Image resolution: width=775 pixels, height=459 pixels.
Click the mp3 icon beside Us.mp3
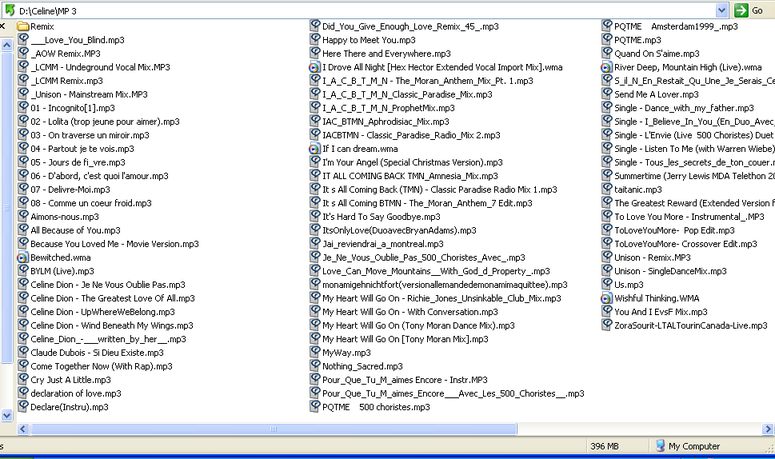[x=607, y=284]
